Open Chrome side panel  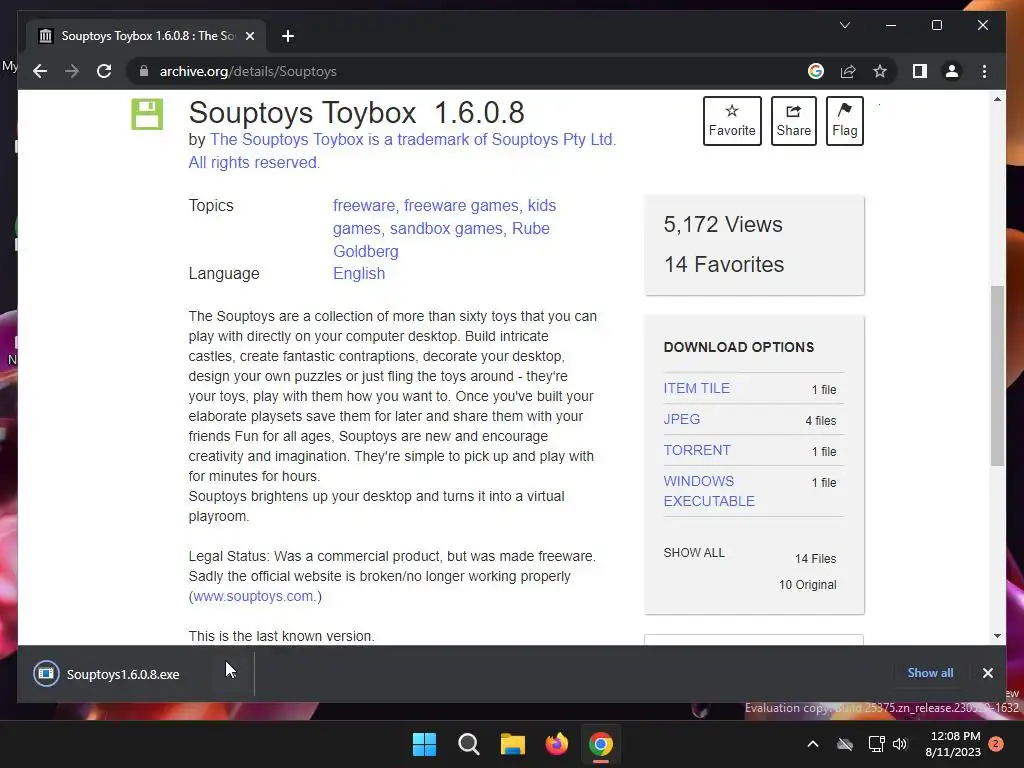tap(920, 71)
